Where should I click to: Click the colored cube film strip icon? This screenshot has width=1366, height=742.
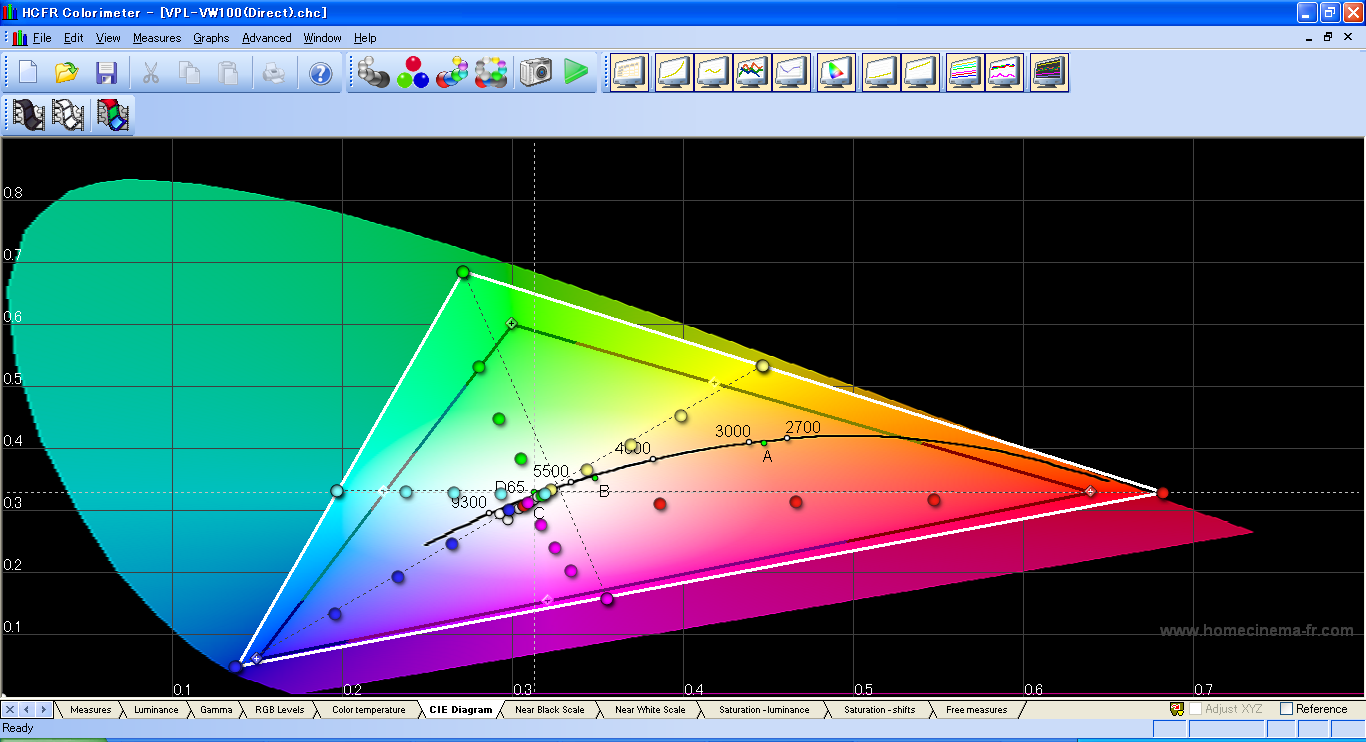[113, 115]
